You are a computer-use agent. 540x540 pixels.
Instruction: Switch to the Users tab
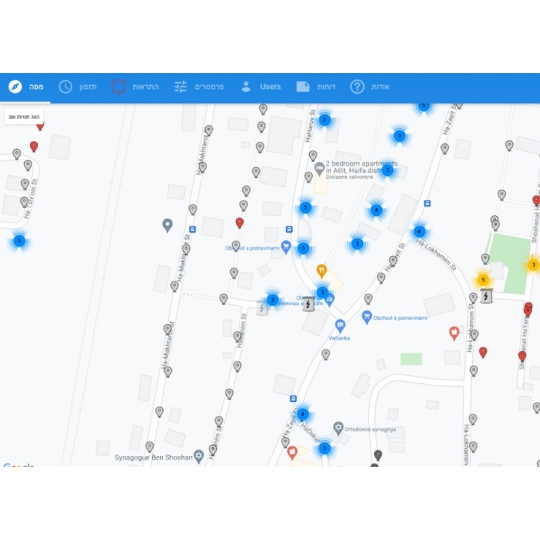tap(261, 87)
